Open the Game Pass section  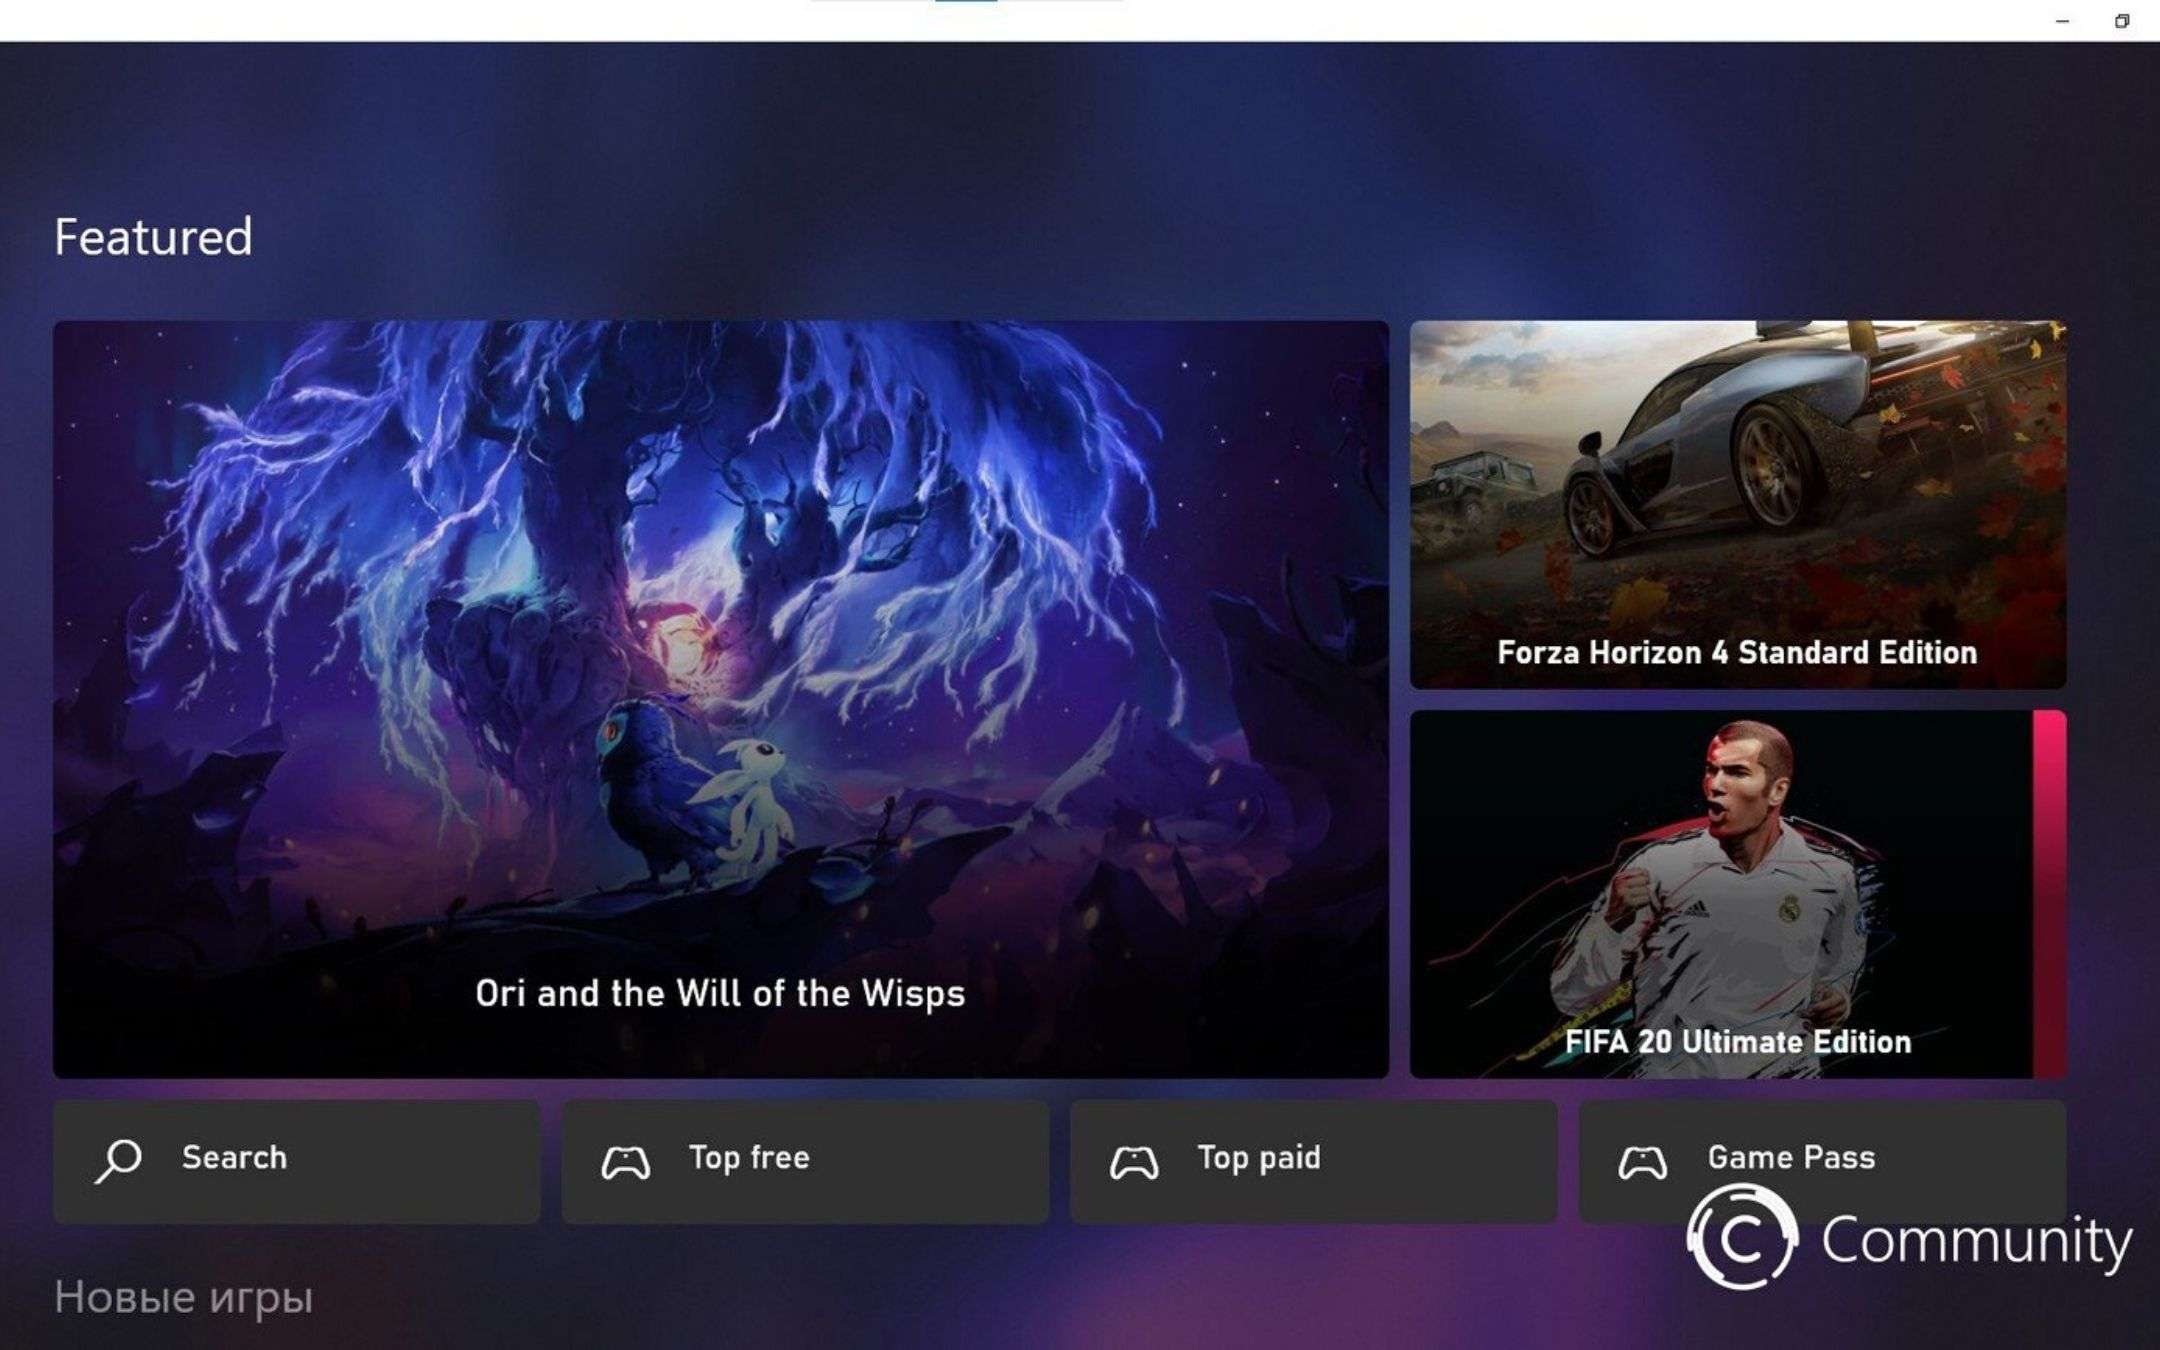pos(1822,1161)
